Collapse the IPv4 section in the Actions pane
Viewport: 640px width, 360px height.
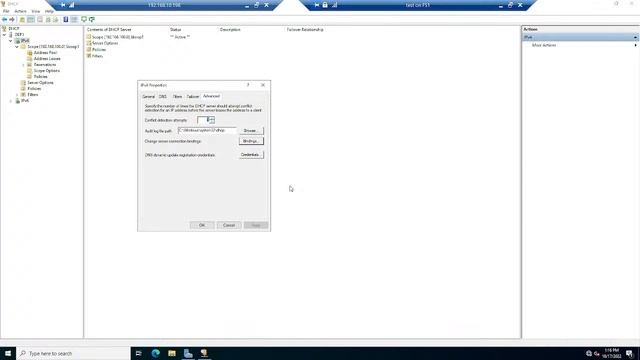635,37
